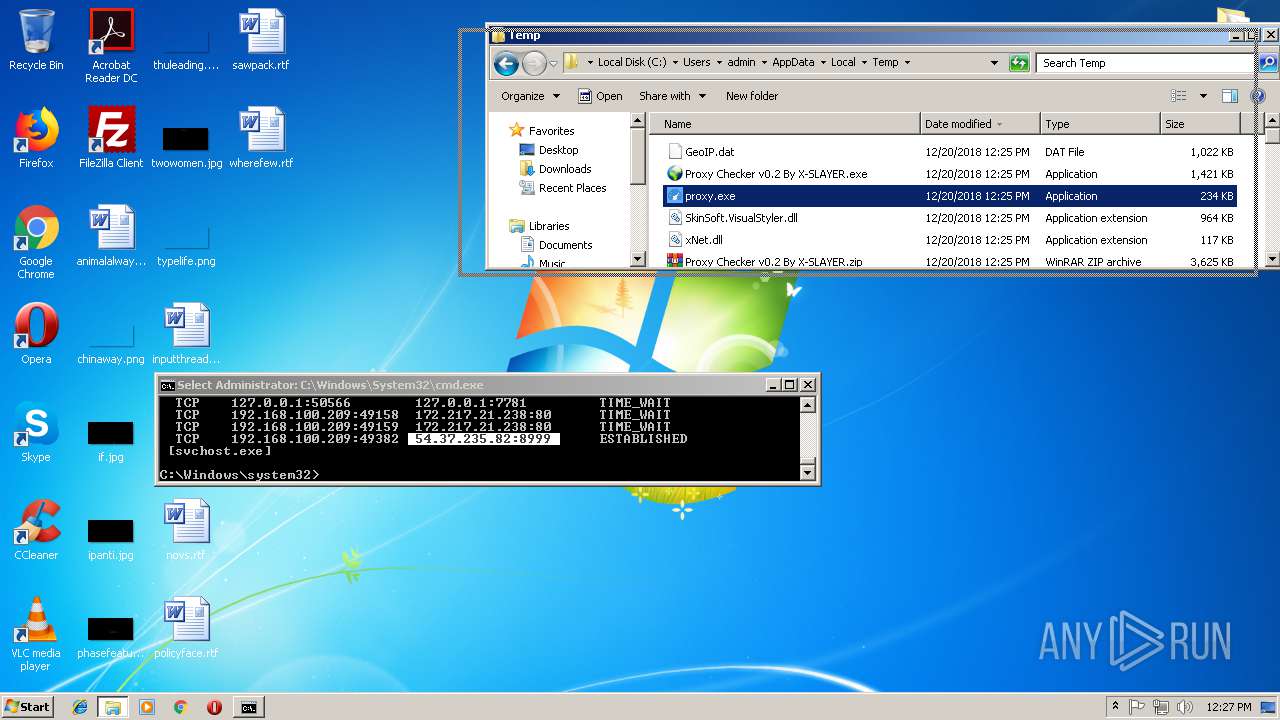Launch Skype from desktop
Screen dimensions: 1280x720
(x=36, y=432)
